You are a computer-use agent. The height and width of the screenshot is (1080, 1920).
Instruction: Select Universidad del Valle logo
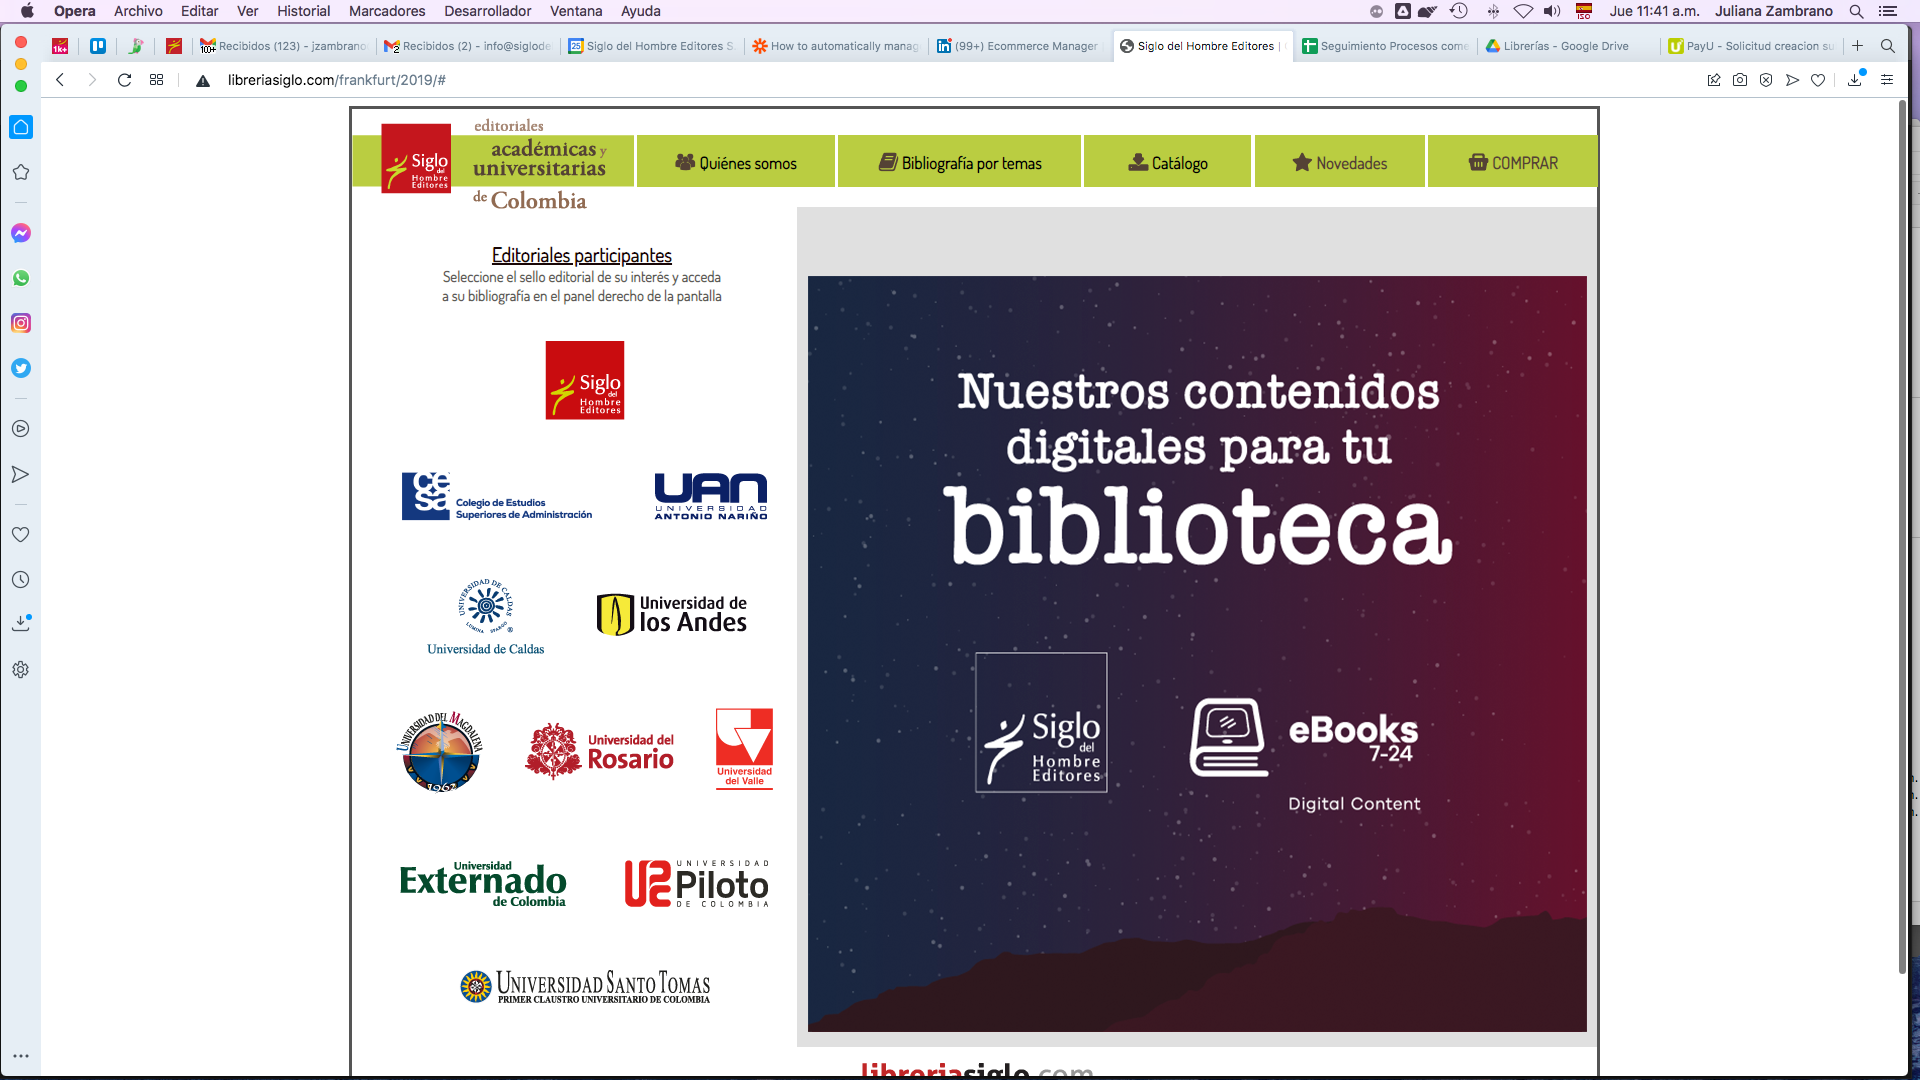[744, 749]
